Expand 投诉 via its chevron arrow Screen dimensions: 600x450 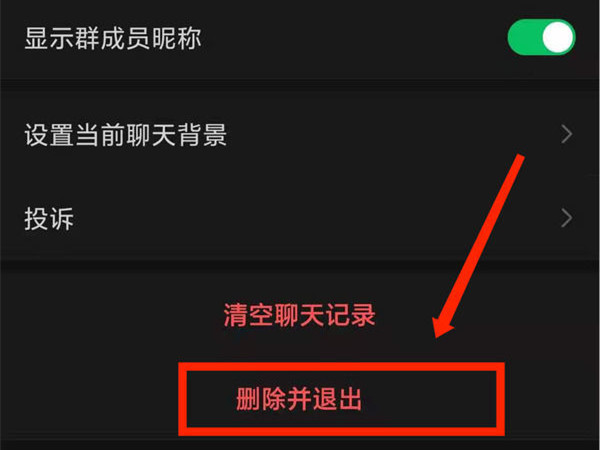[566, 218]
